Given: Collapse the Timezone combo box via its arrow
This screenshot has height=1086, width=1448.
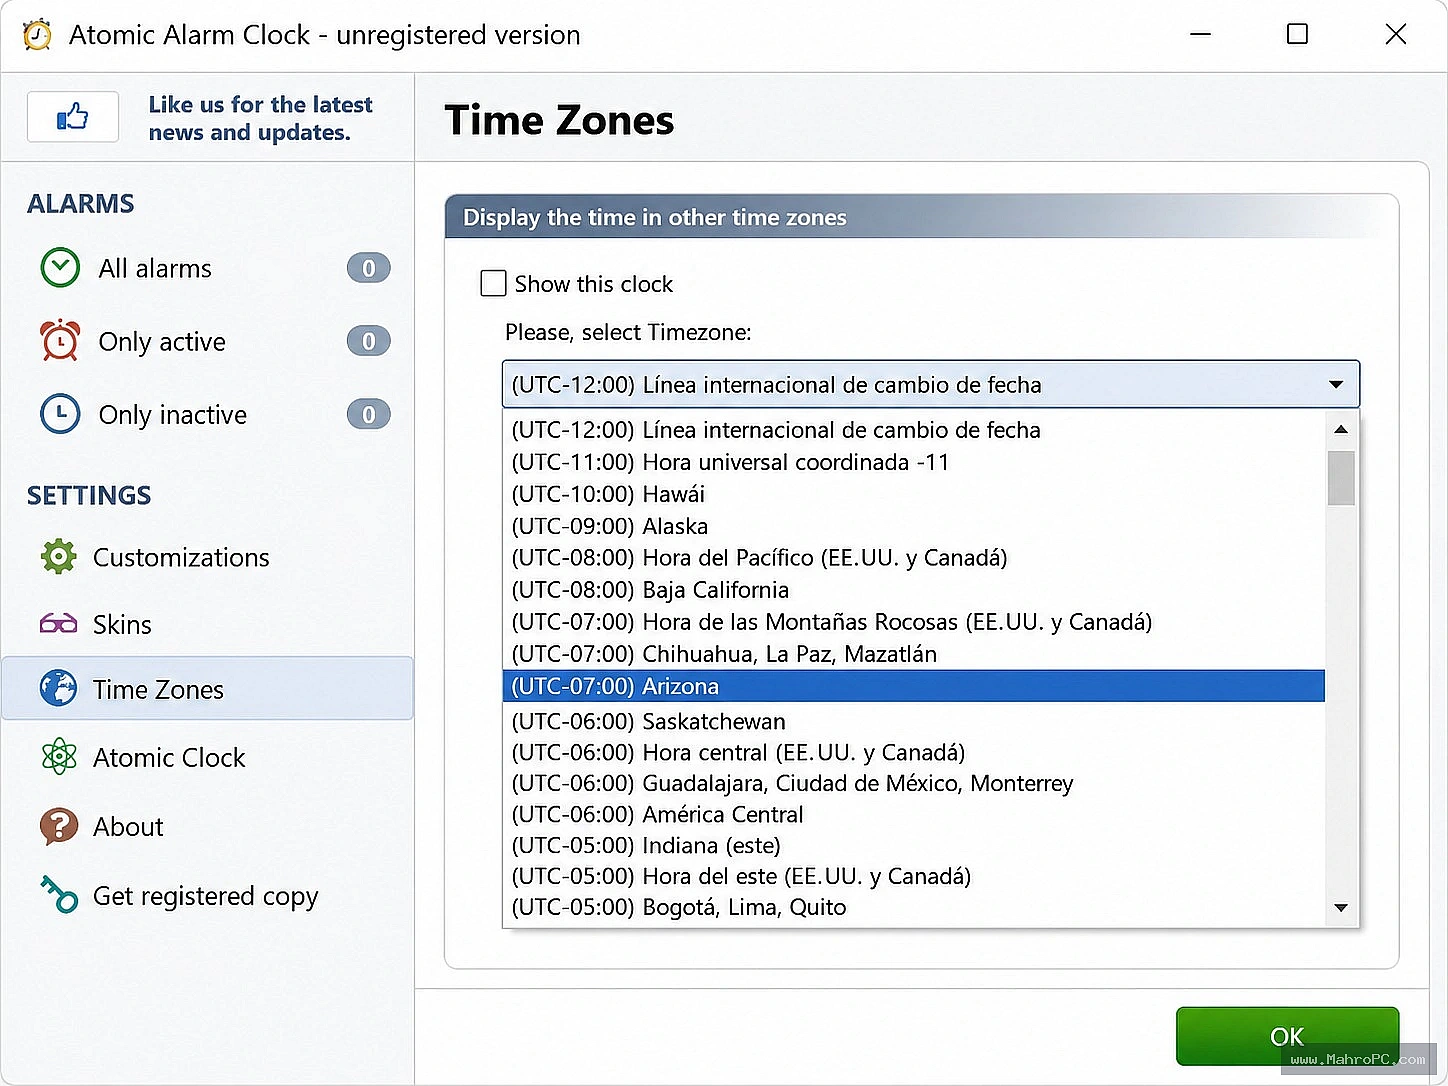Looking at the screenshot, I should pos(1336,385).
